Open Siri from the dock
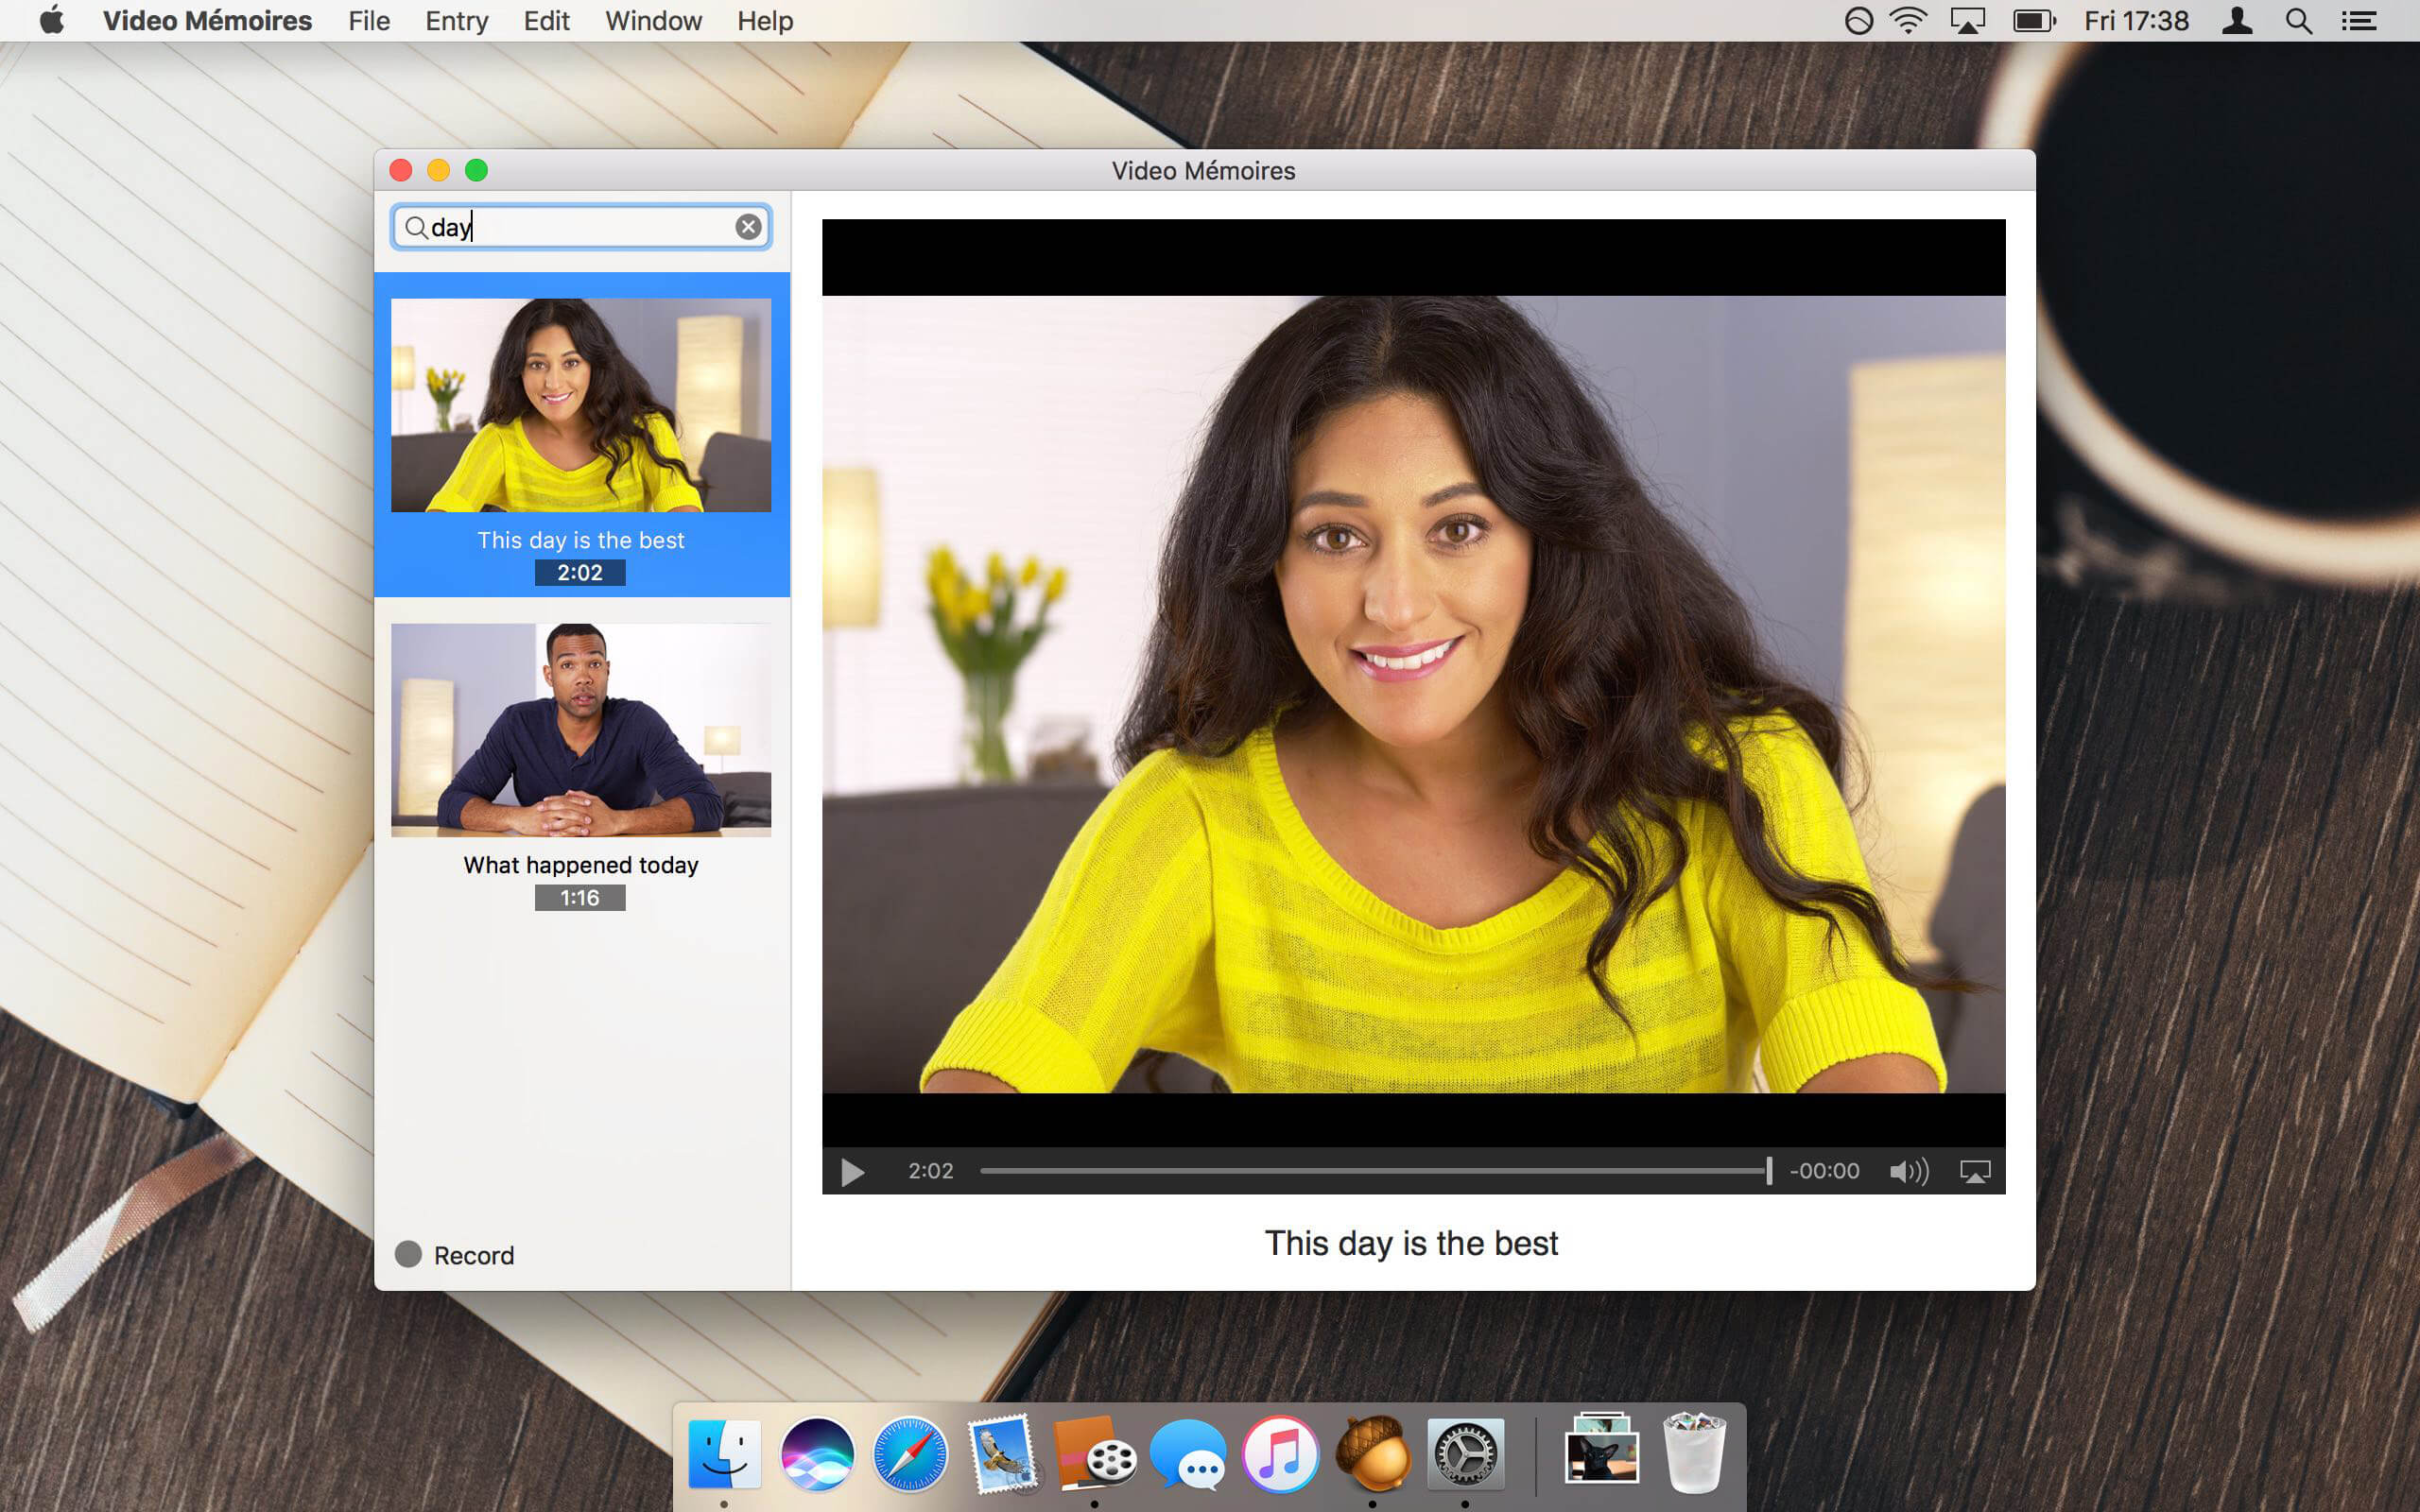2420x1512 pixels. click(x=817, y=1454)
